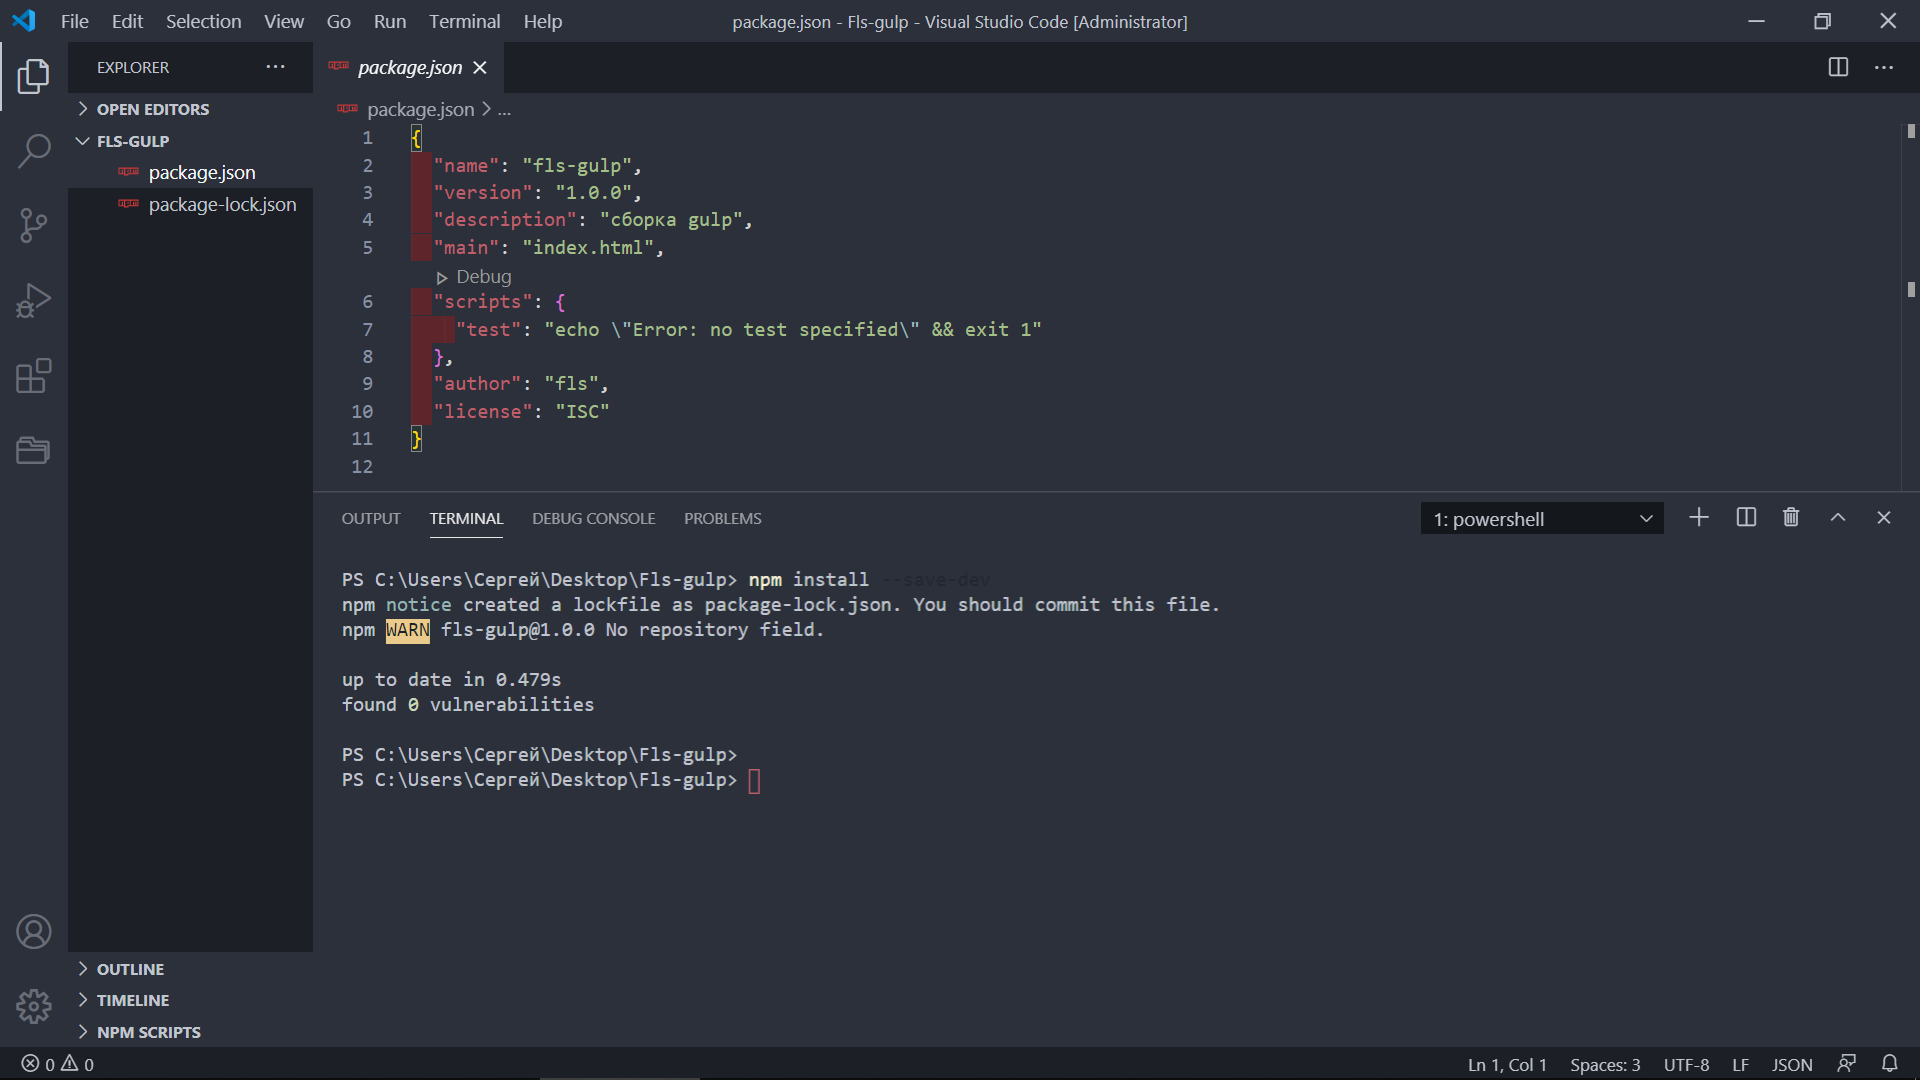Click the VS Code logo icon
Screen dimensions: 1920x1080
[x=24, y=21]
